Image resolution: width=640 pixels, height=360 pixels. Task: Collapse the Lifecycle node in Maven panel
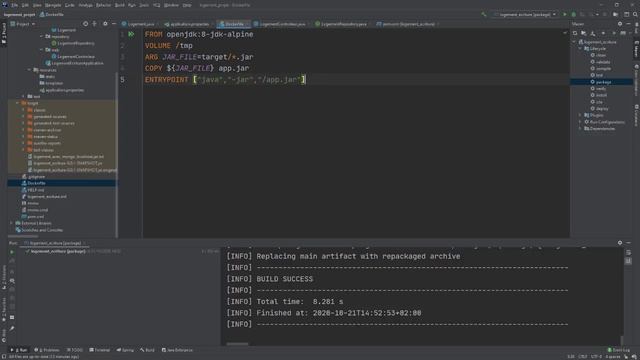(580, 49)
